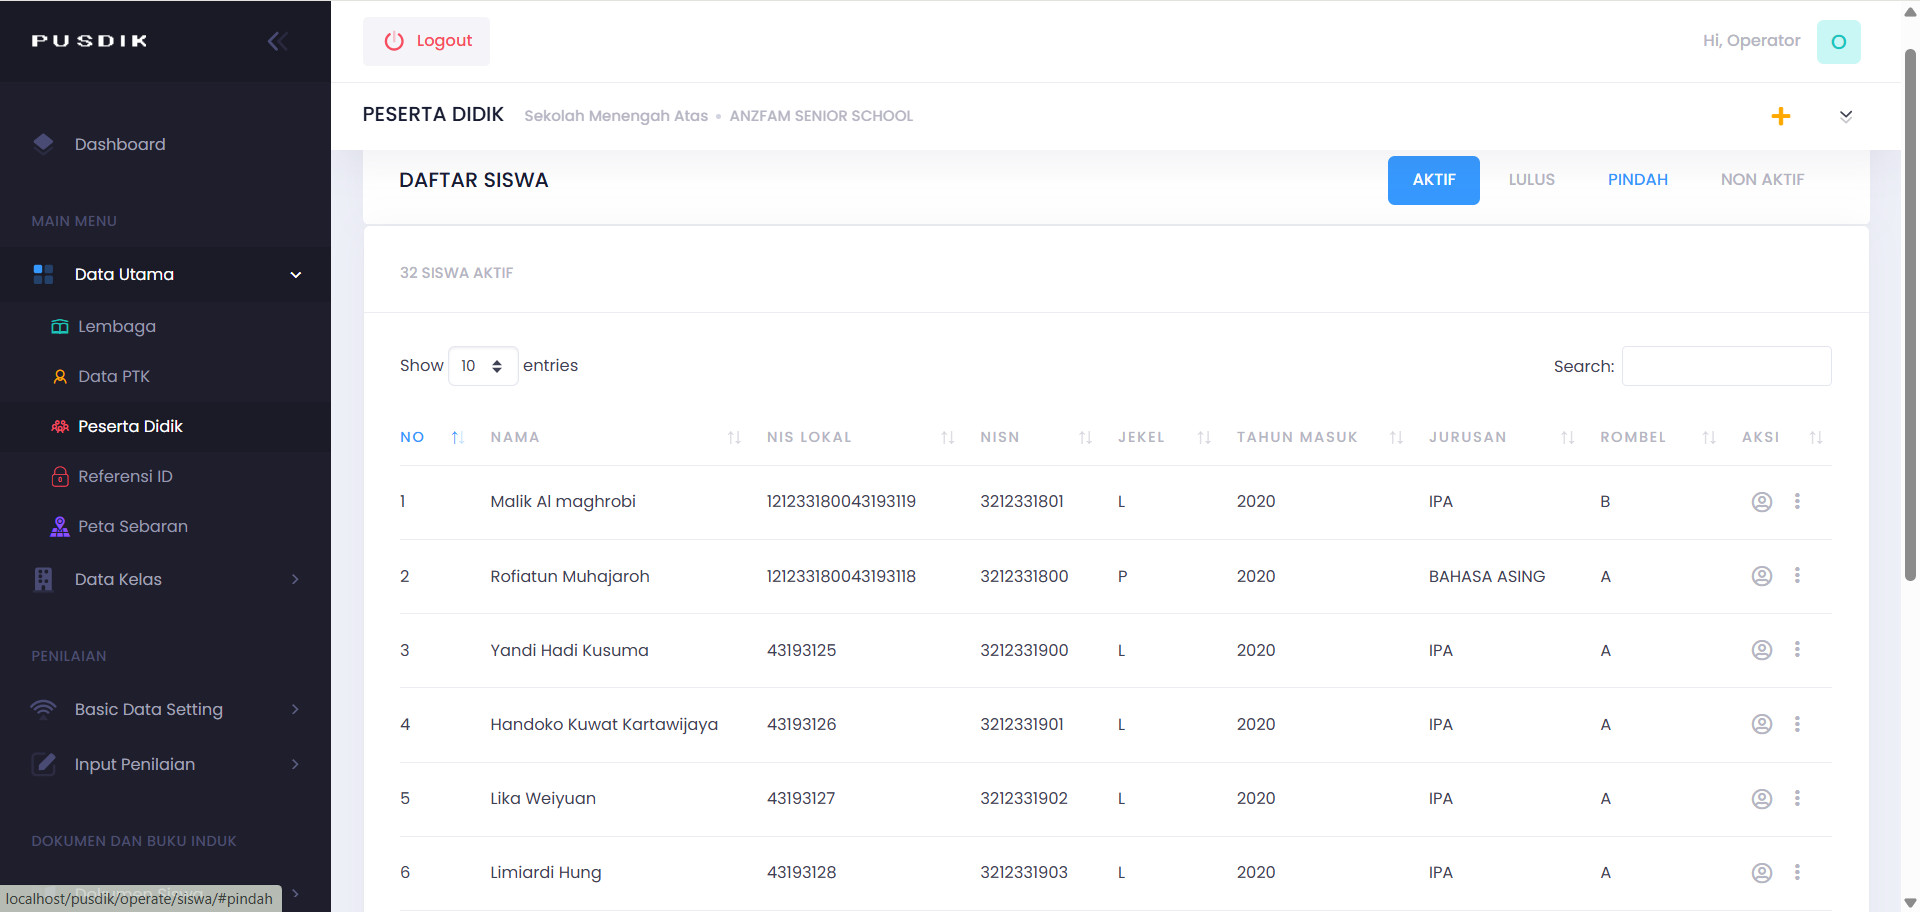This screenshot has width=1920, height=912.
Task: Click the Search input field
Action: coord(1726,366)
